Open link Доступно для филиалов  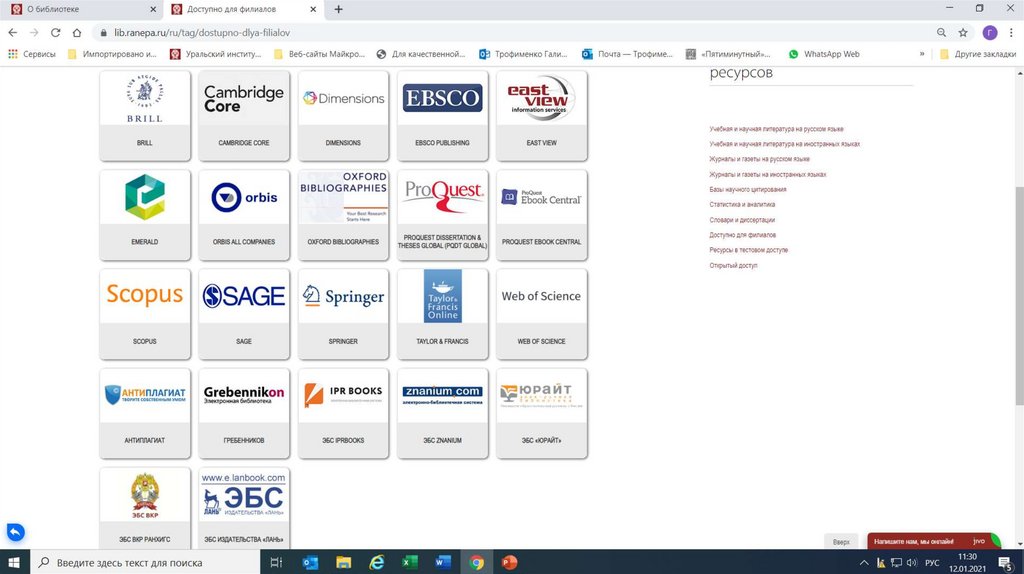[x=743, y=235]
